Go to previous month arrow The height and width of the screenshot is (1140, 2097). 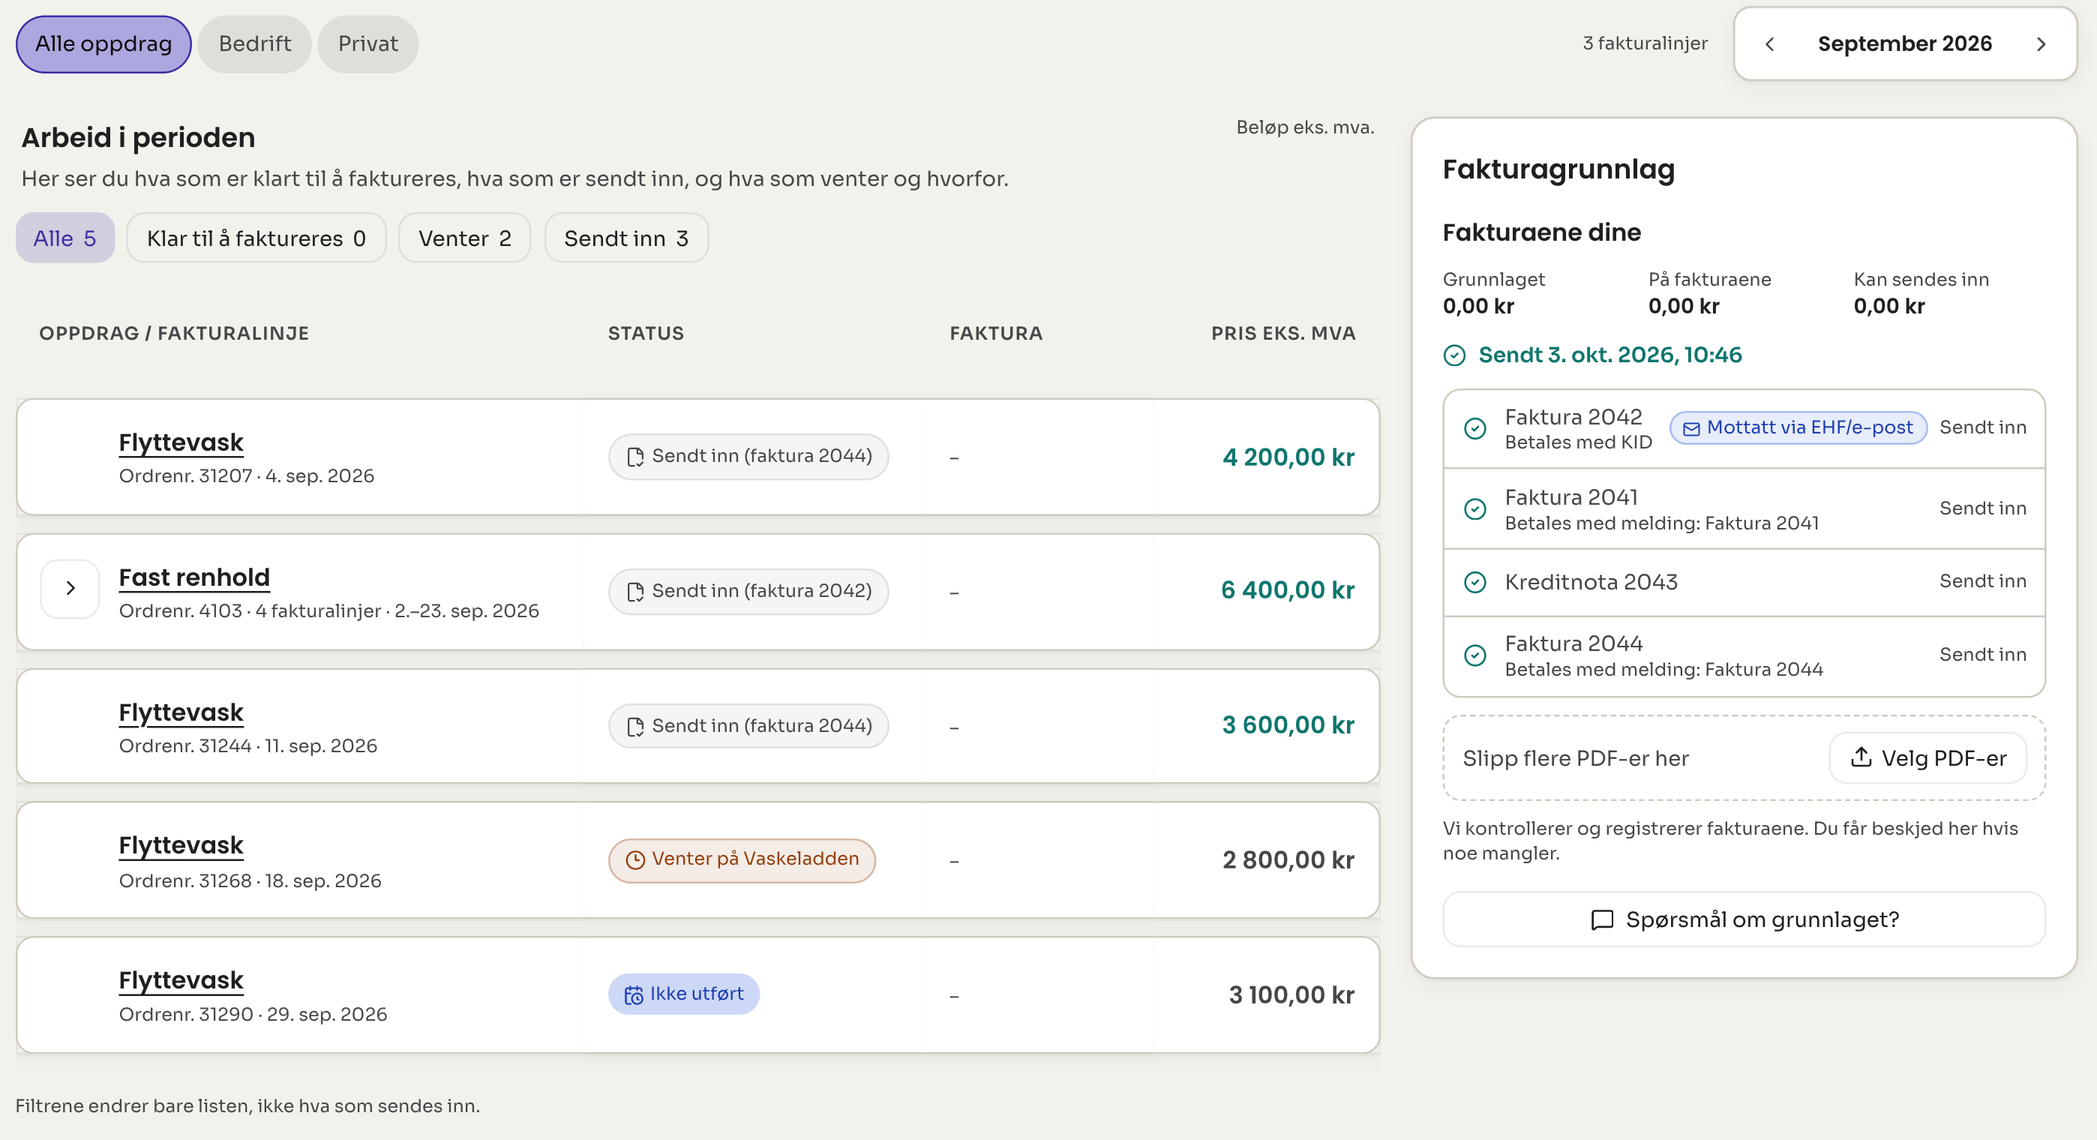click(1769, 44)
